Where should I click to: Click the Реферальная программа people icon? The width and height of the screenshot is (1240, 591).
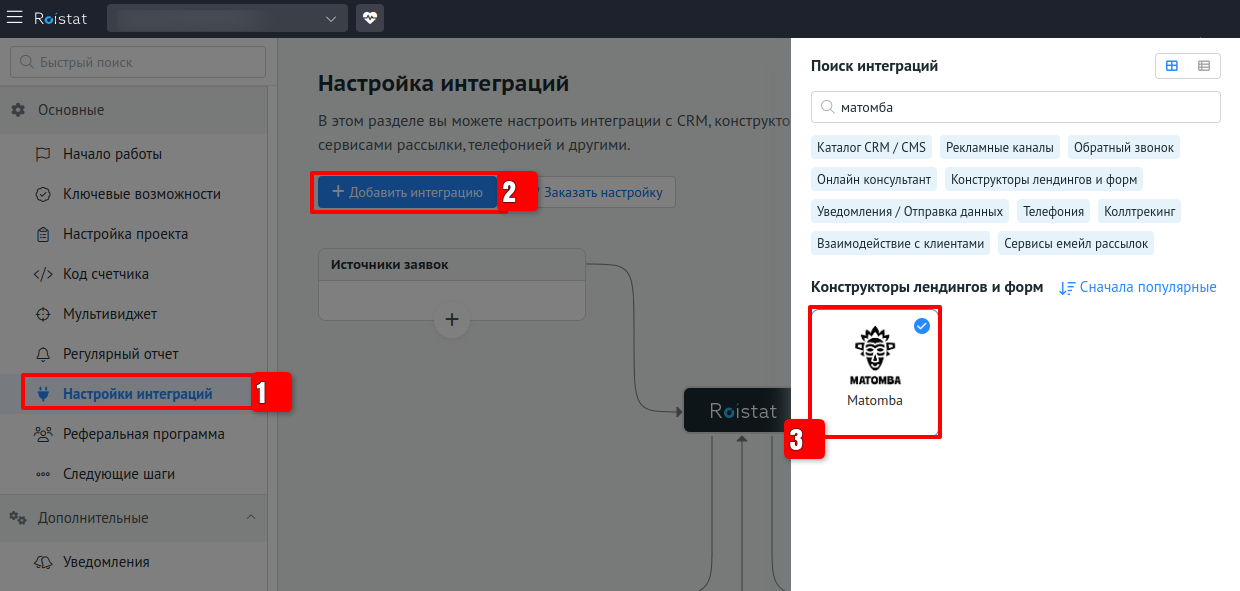43,434
